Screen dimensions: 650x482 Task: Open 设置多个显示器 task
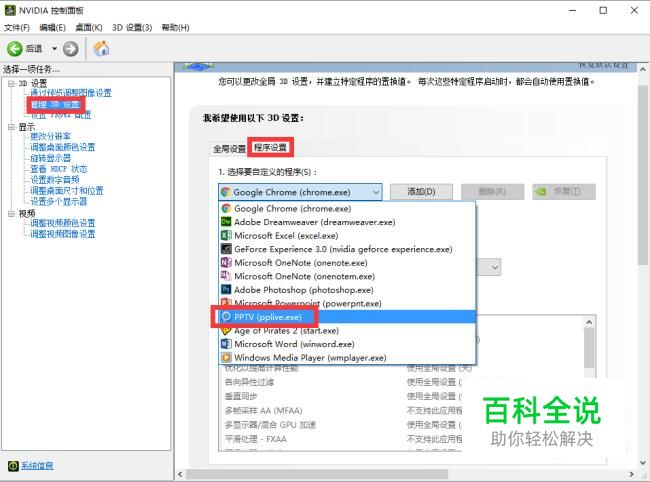click(58, 201)
